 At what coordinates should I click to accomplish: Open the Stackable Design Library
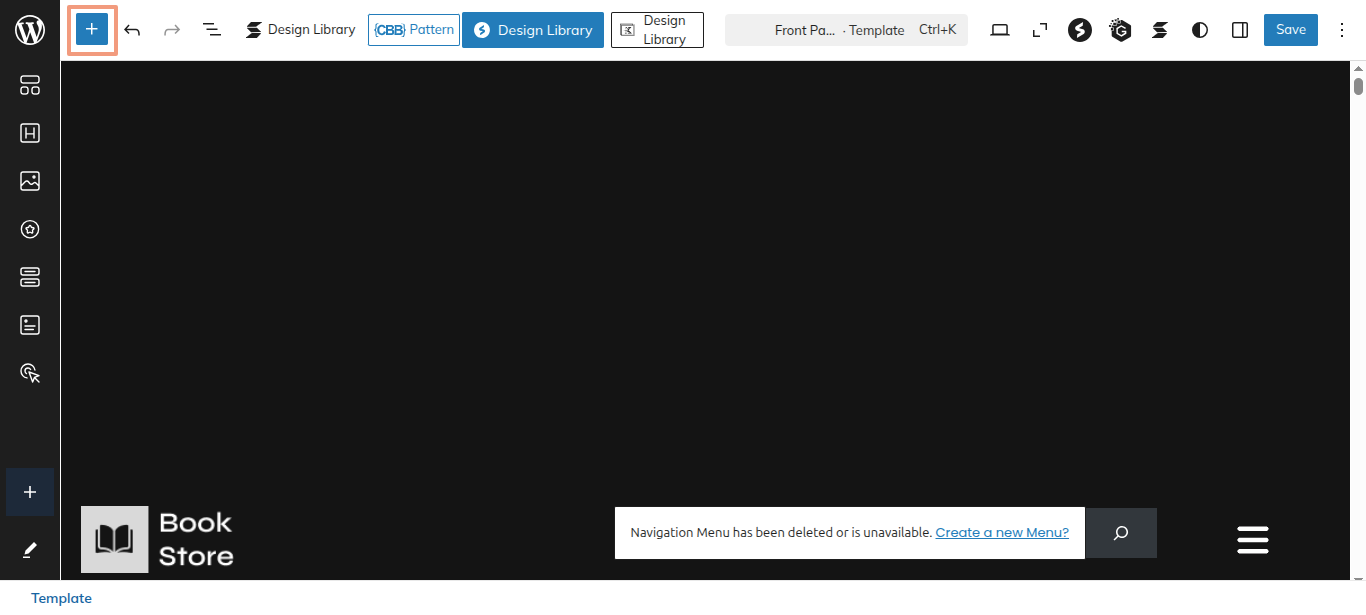301,30
